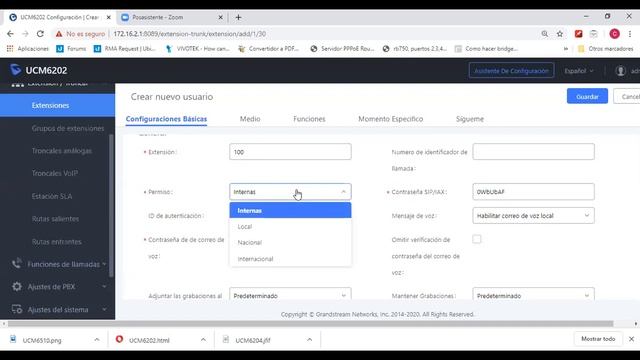Open Rutas entrantes

pos(56,242)
